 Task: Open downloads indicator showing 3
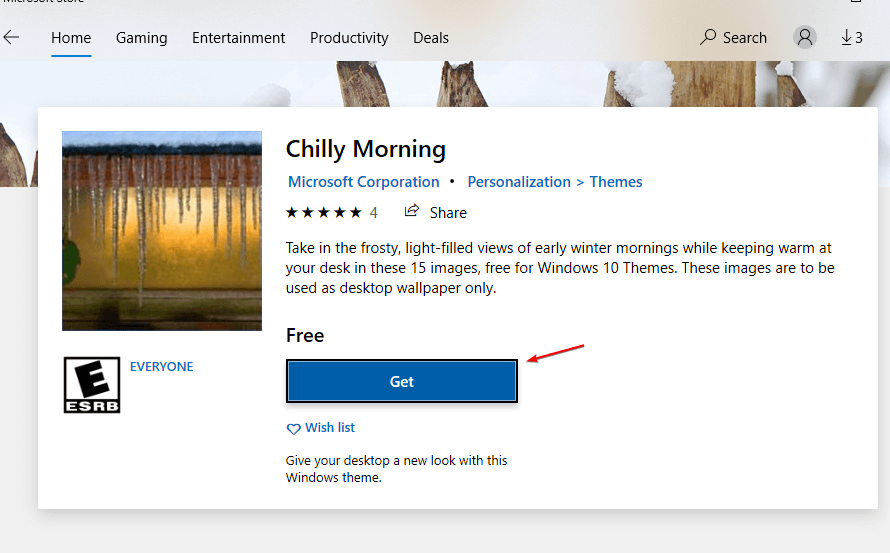click(x=851, y=37)
